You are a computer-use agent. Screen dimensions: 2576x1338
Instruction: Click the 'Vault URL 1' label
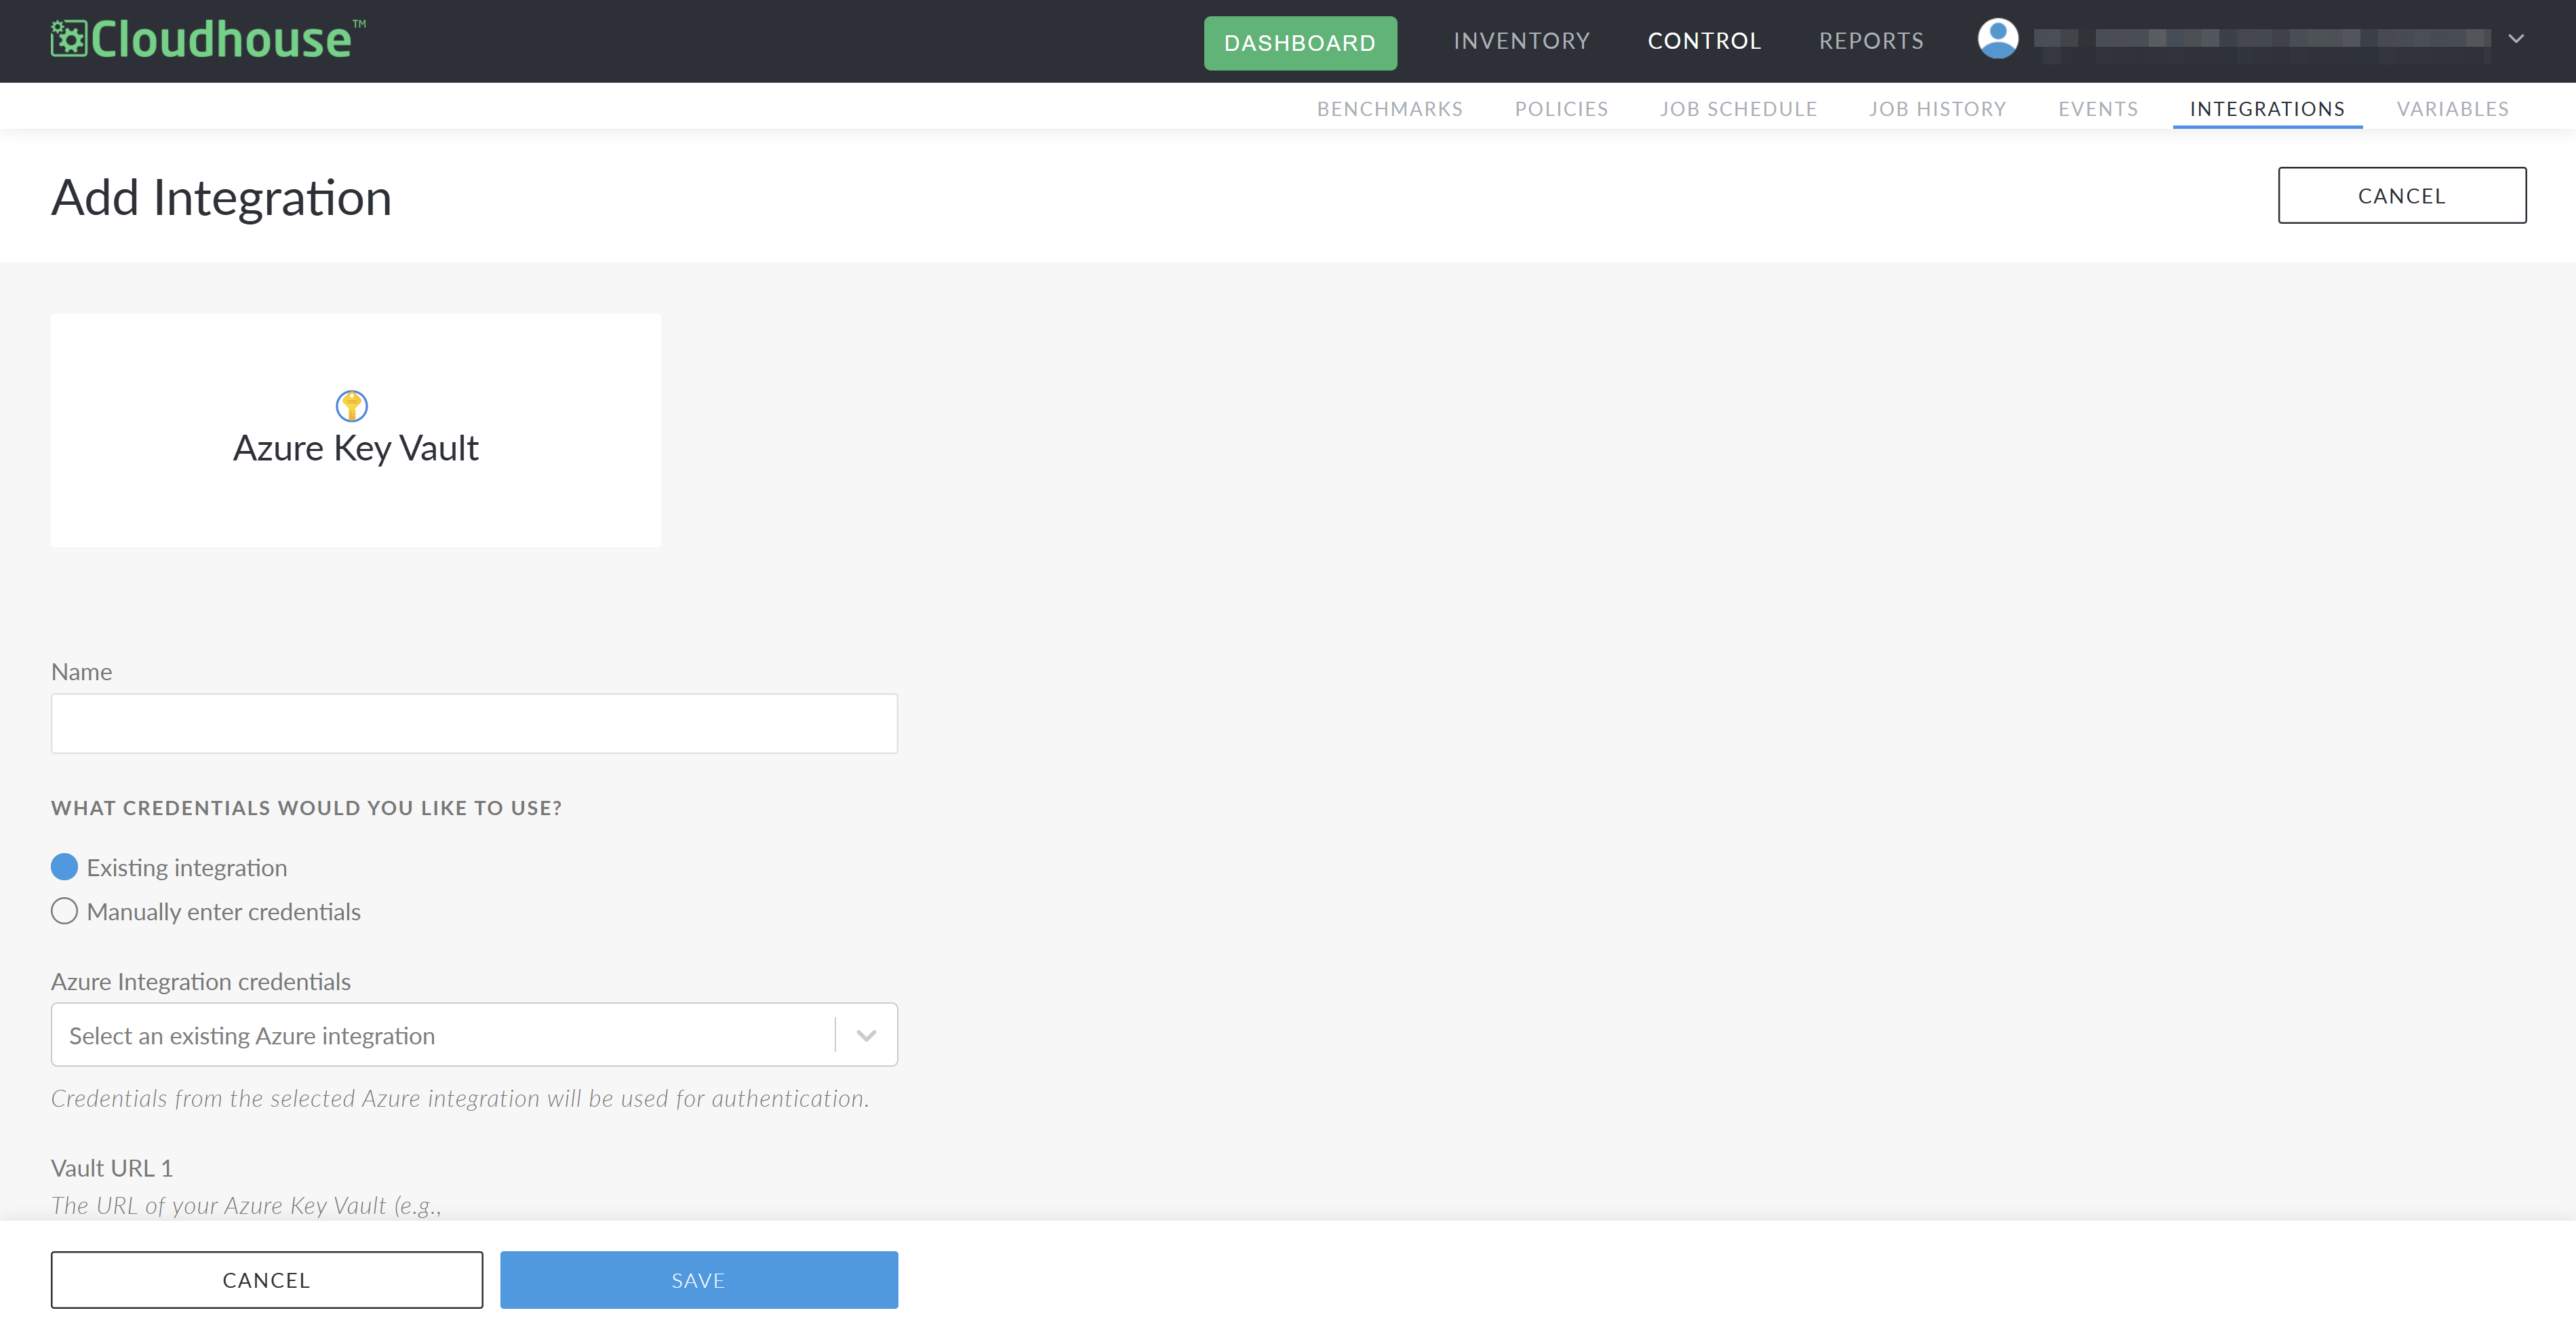click(x=112, y=1168)
